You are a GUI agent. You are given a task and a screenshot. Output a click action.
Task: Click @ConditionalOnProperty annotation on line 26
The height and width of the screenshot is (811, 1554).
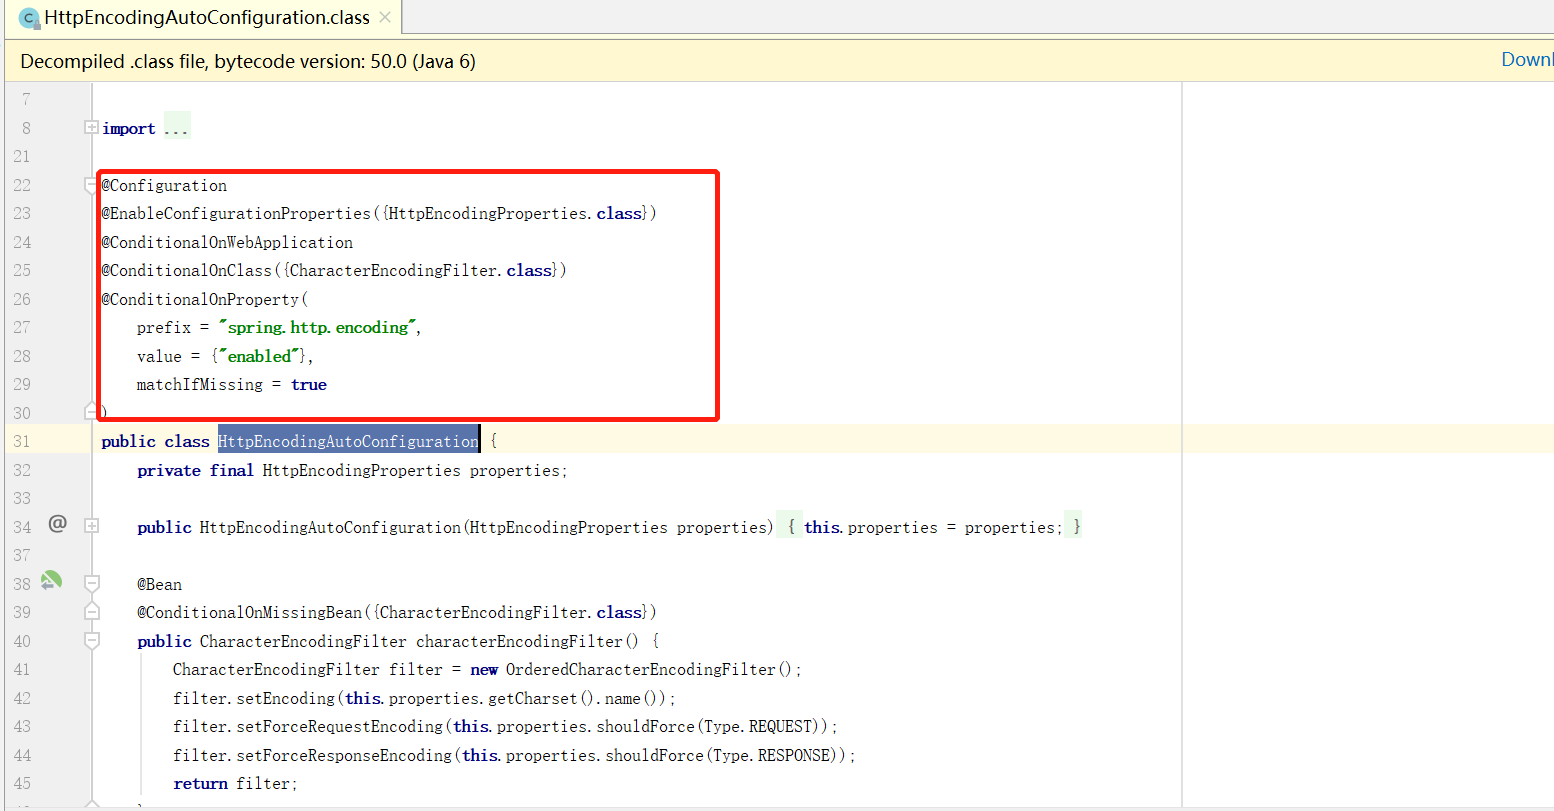click(x=200, y=300)
